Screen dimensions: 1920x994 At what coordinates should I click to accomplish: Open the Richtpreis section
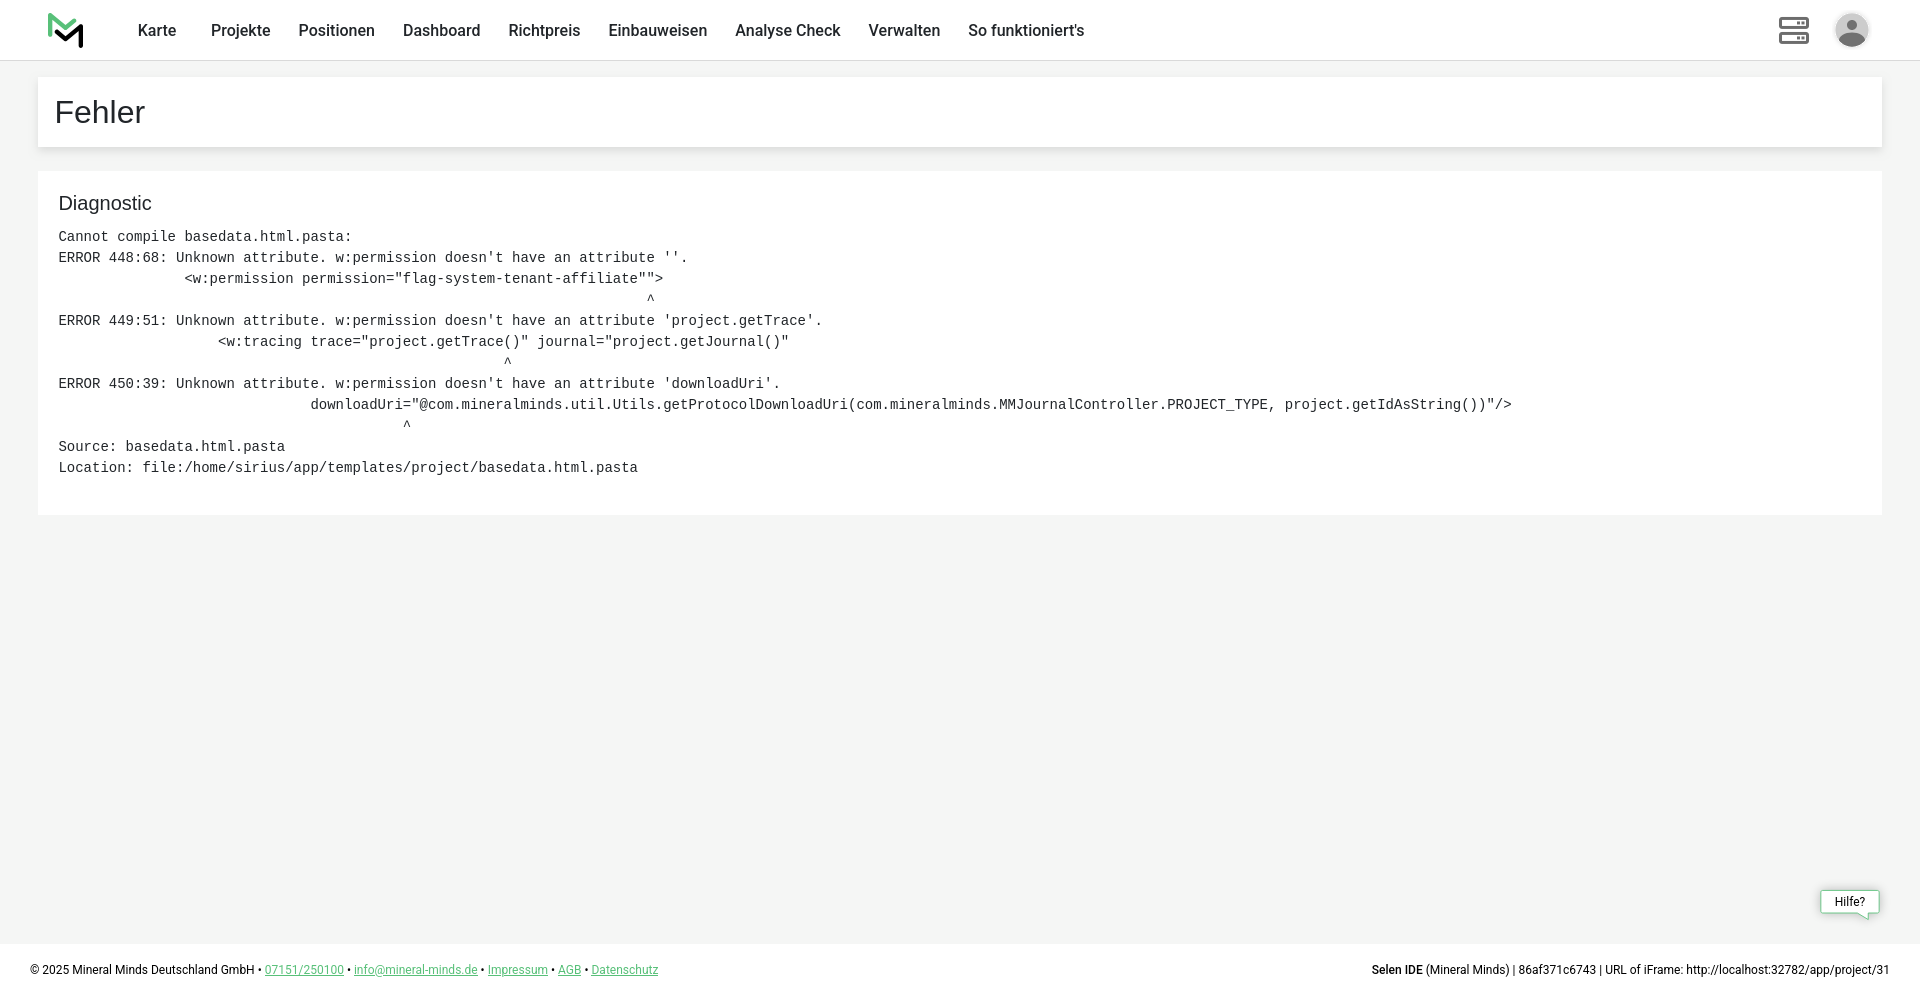coord(544,31)
